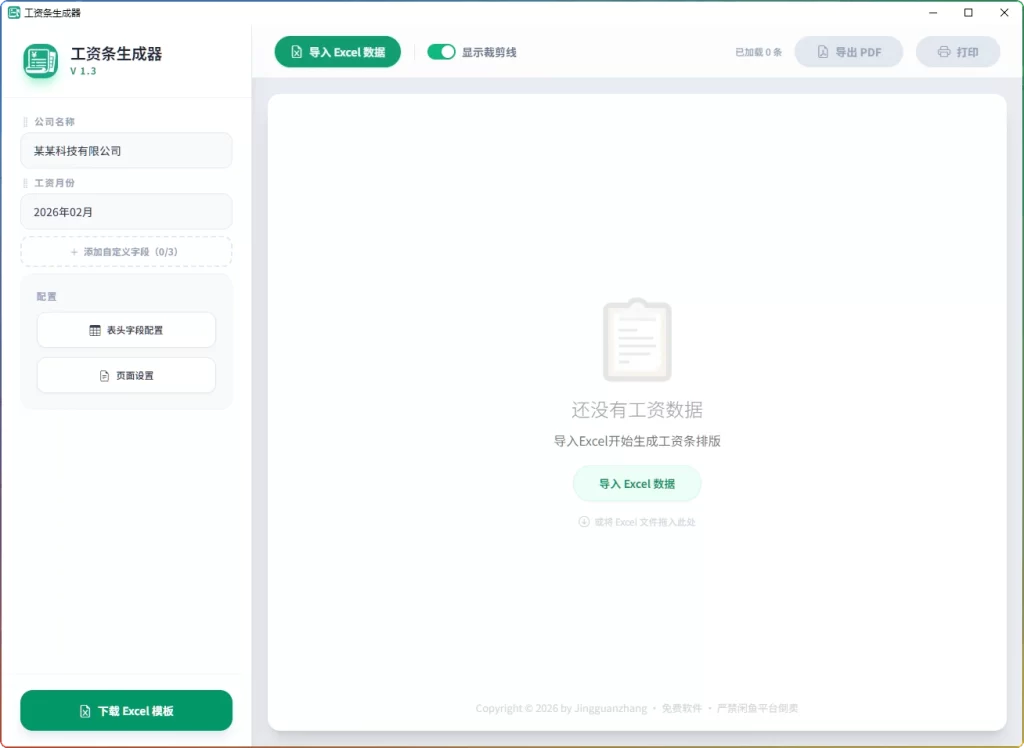Click the download arrow icon near drag hint text

pos(581,521)
